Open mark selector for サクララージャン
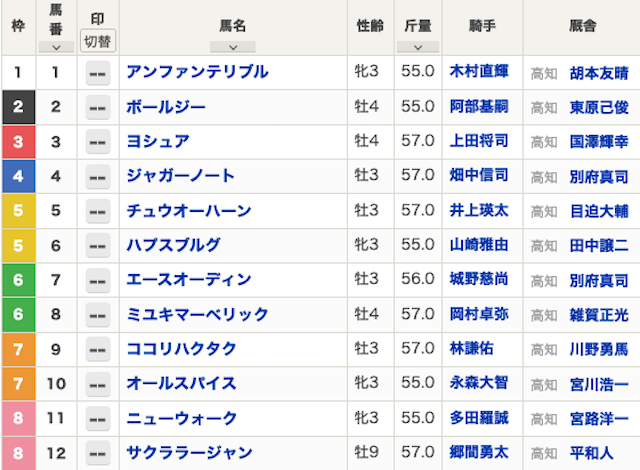Viewport: 640px width, 470px height. click(97, 453)
